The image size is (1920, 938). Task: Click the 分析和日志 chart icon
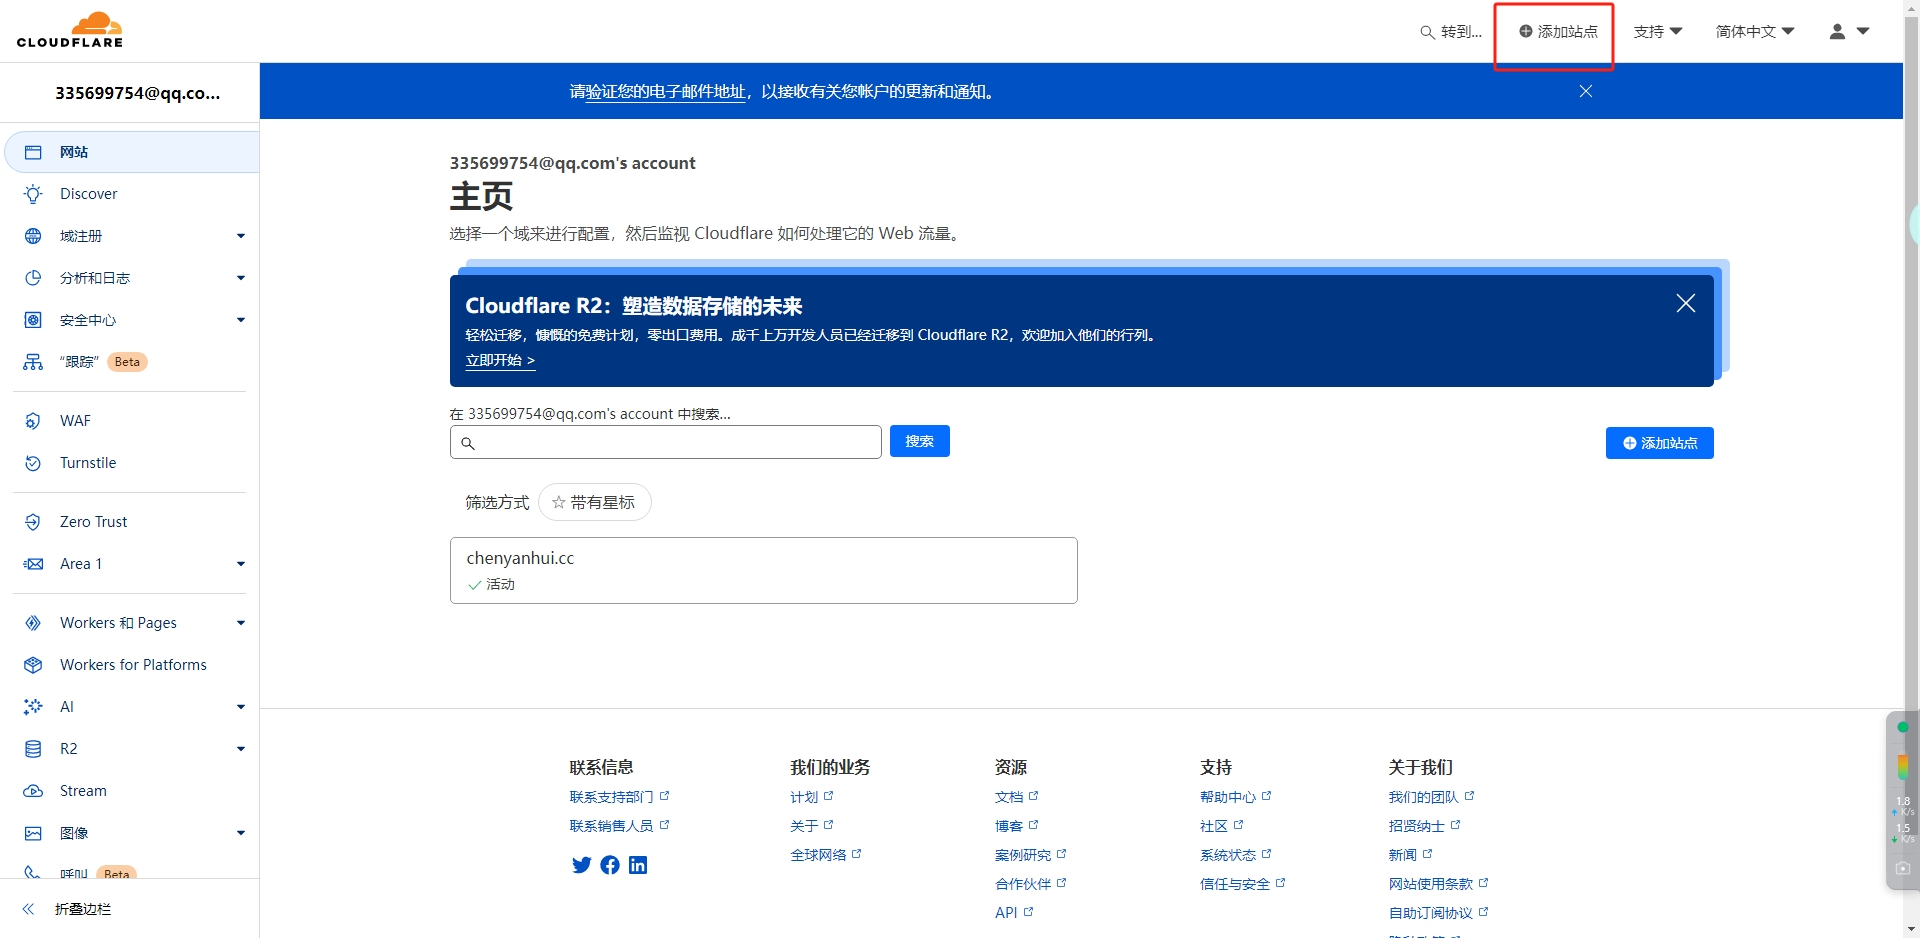pyautogui.click(x=33, y=278)
